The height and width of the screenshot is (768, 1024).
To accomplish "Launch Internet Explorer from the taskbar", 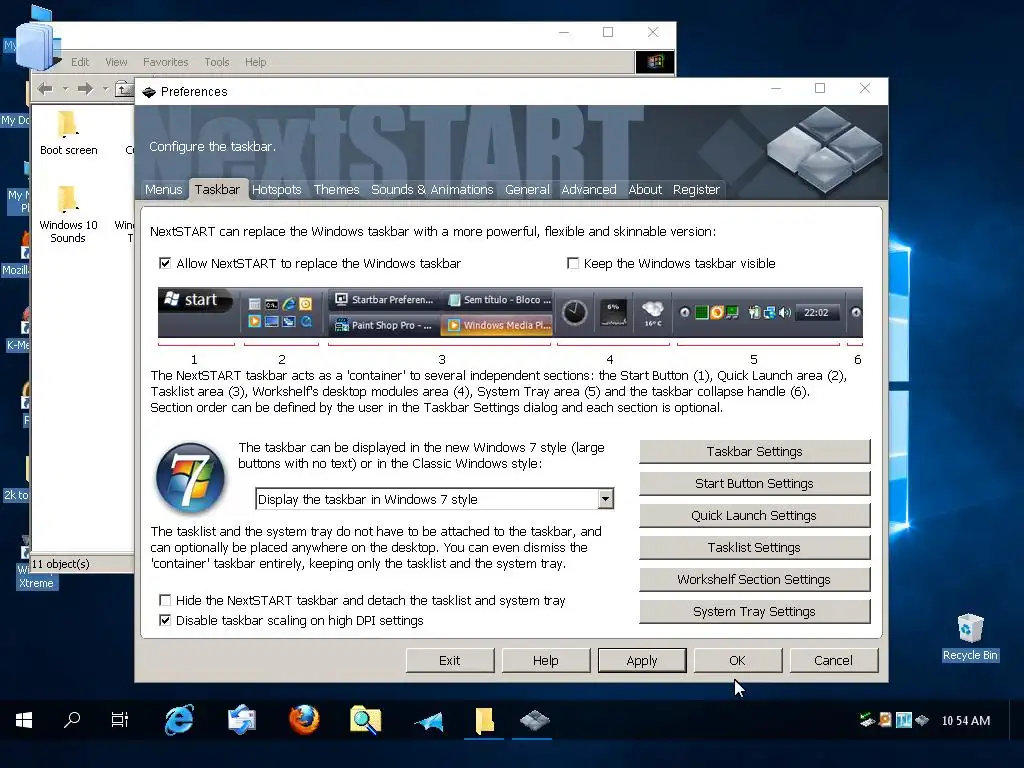I will 179,720.
